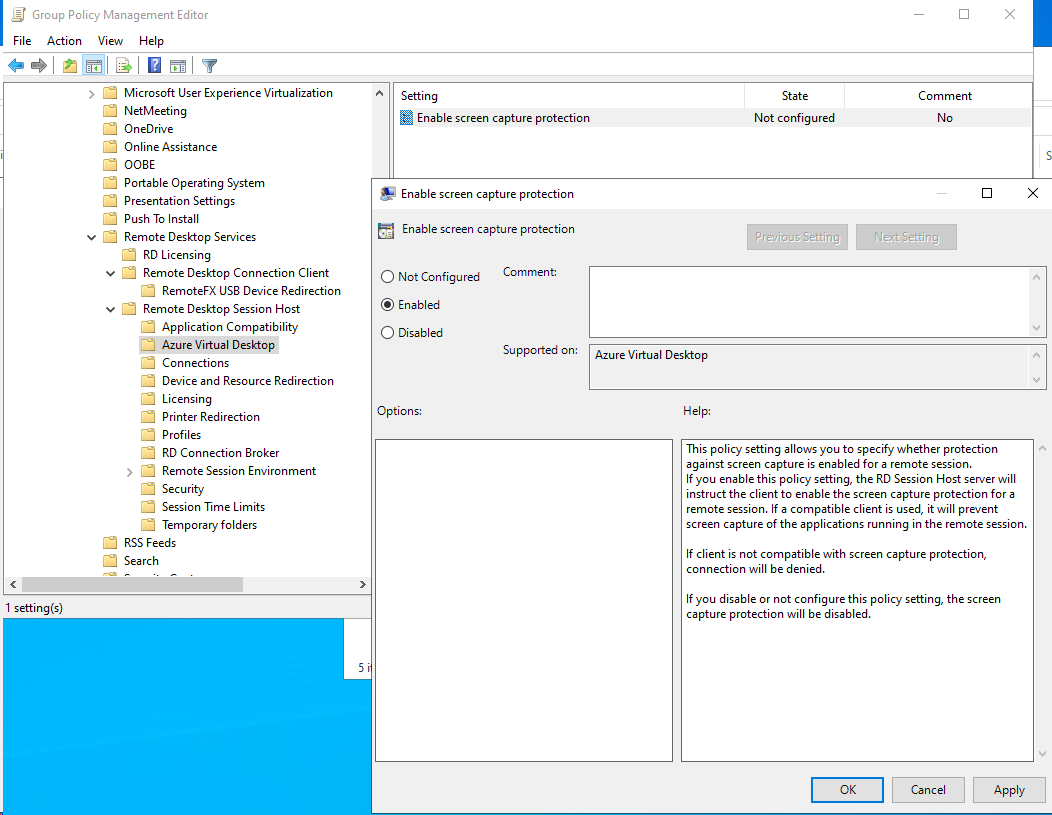
Task: Collapse the Remote Desktop Services tree node
Action: point(92,237)
